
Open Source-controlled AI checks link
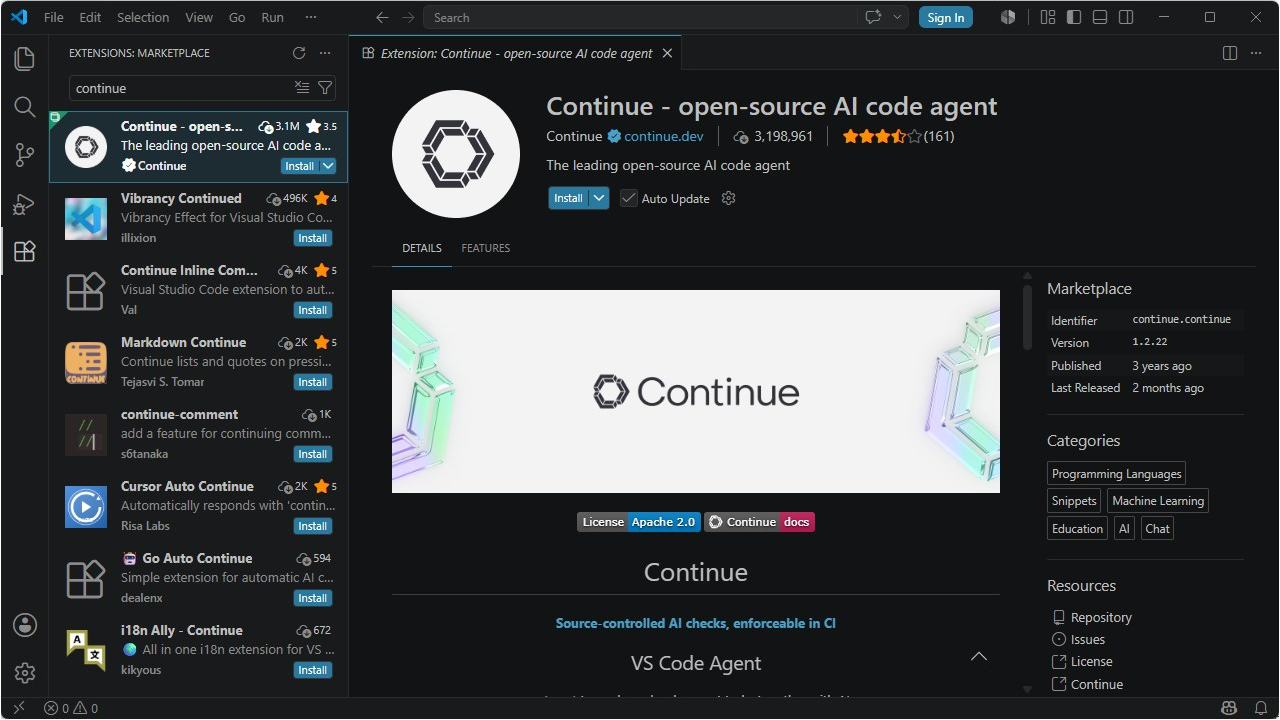[x=696, y=623]
